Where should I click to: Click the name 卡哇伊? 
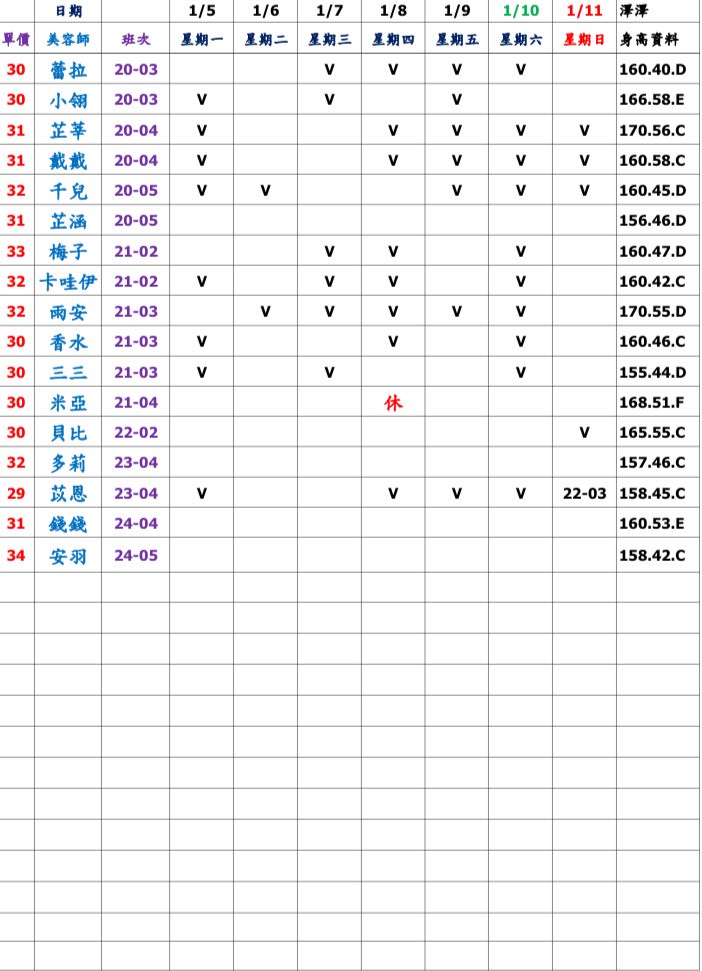pyautogui.click(x=68, y=282)
